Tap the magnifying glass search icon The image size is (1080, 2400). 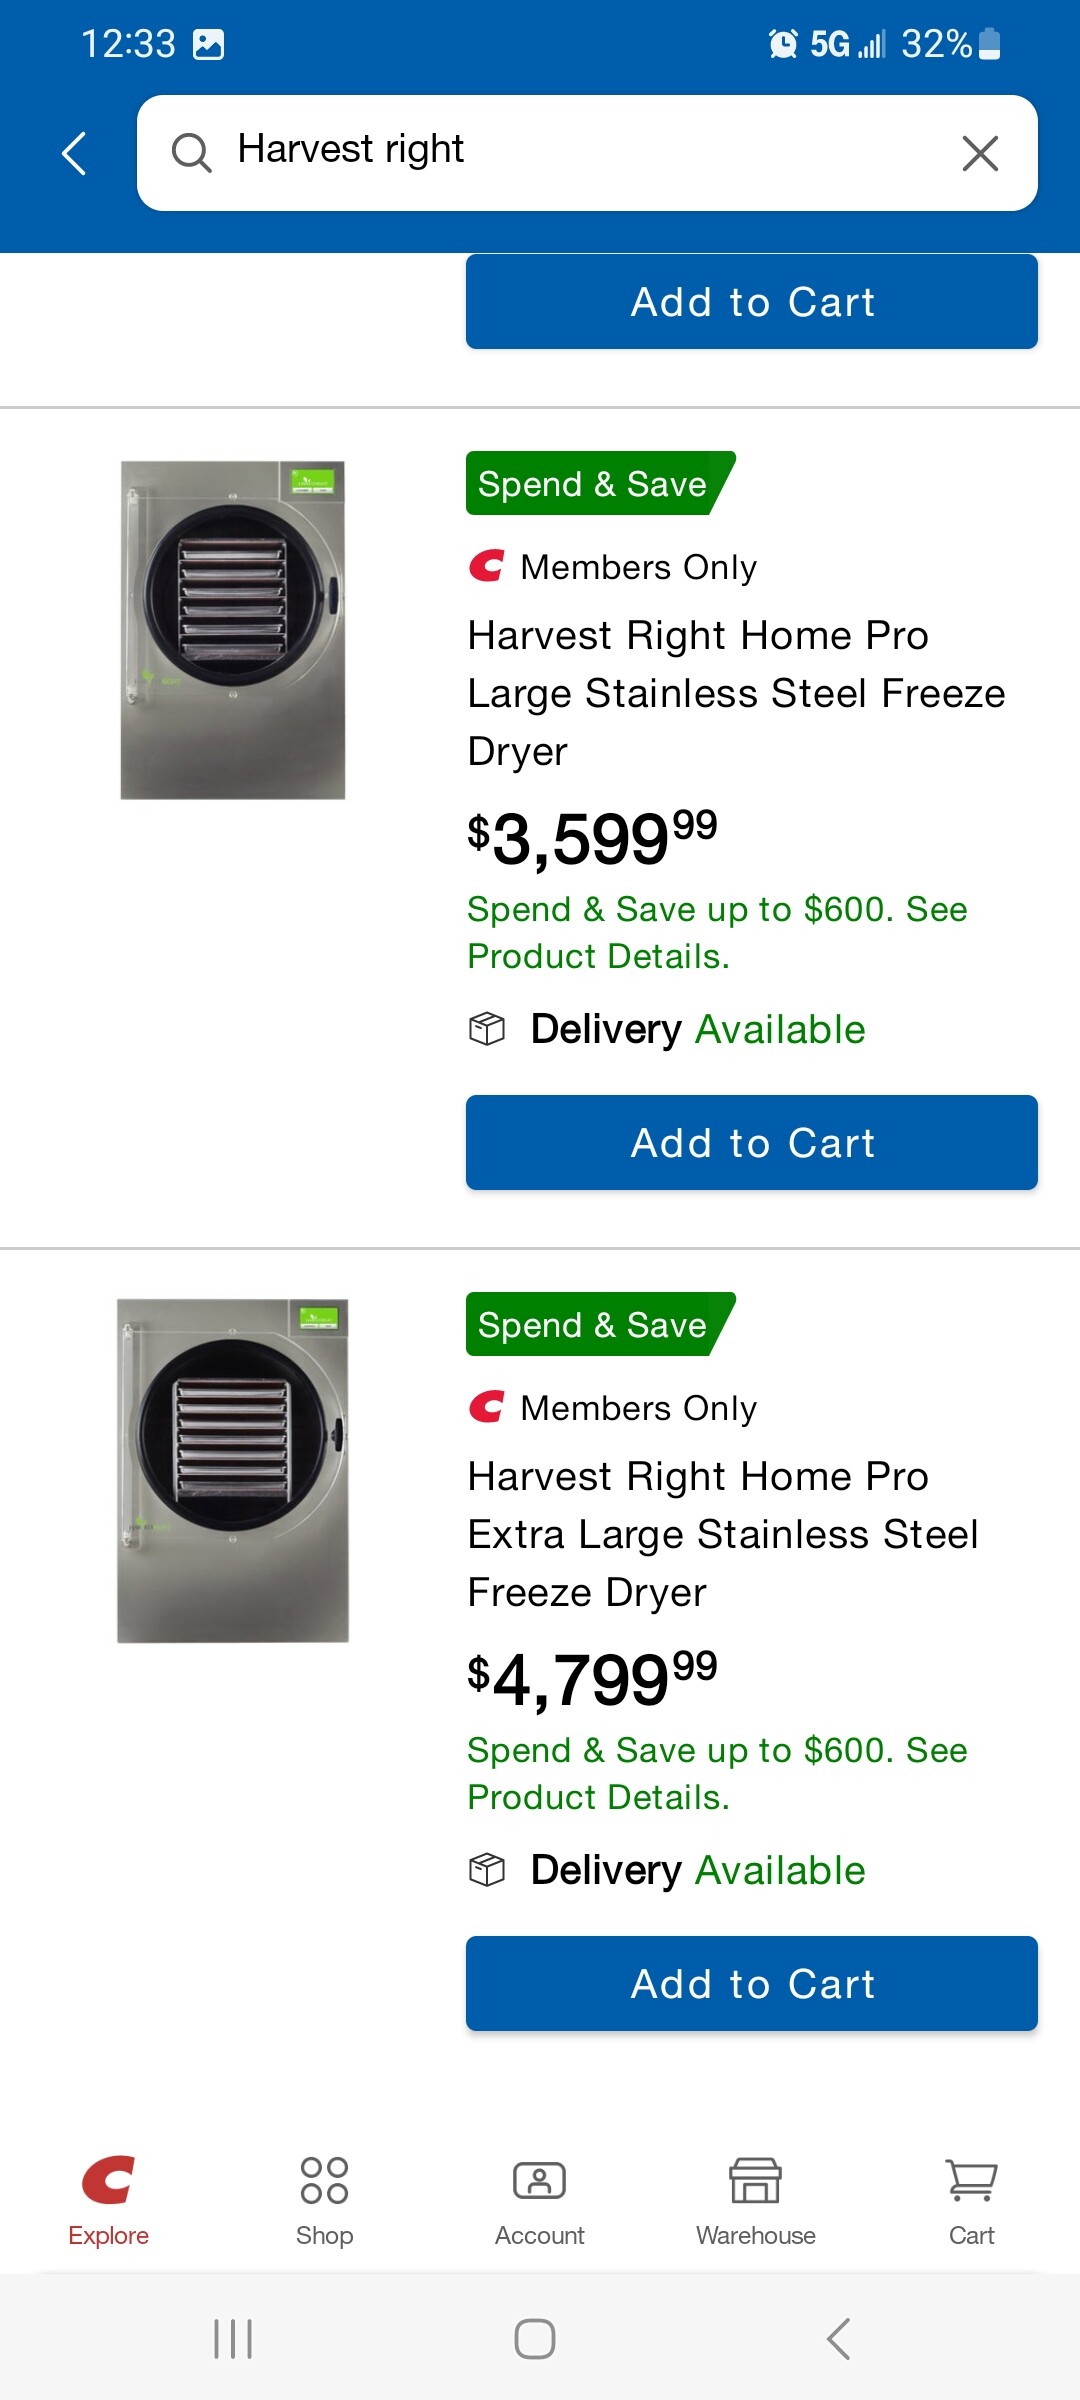191,153
